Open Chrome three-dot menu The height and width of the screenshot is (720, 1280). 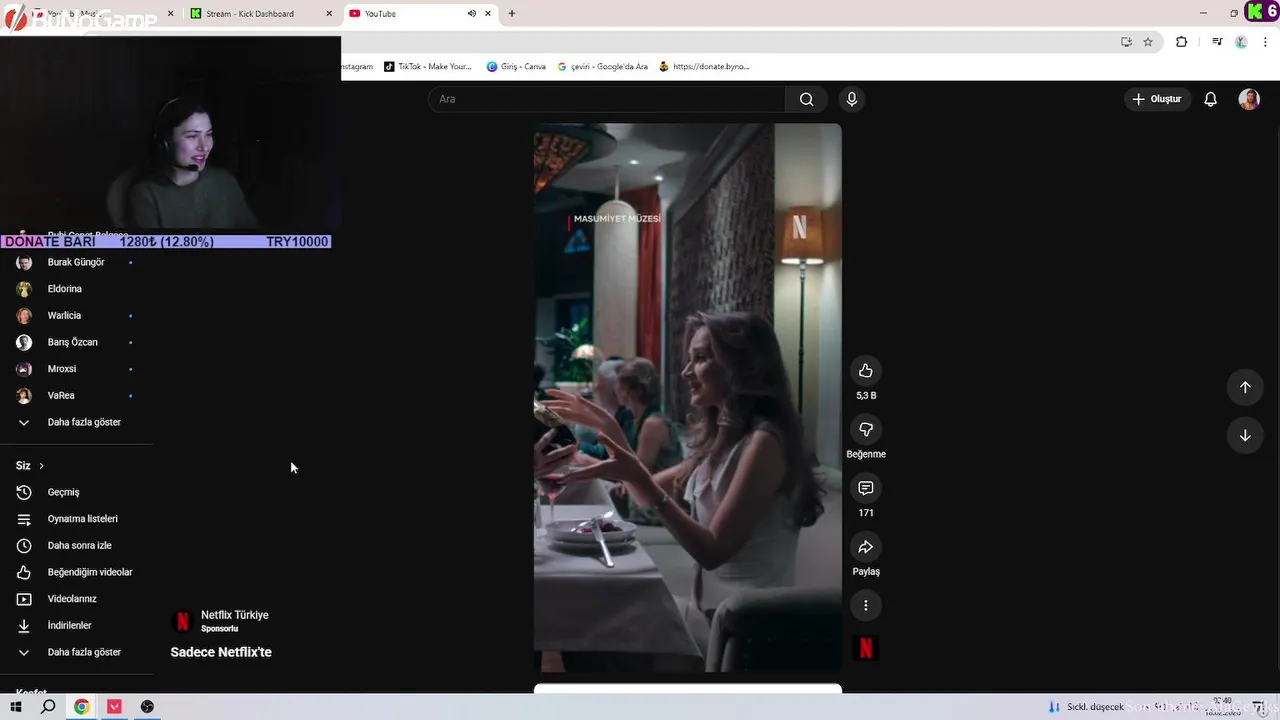(1265, 42)
